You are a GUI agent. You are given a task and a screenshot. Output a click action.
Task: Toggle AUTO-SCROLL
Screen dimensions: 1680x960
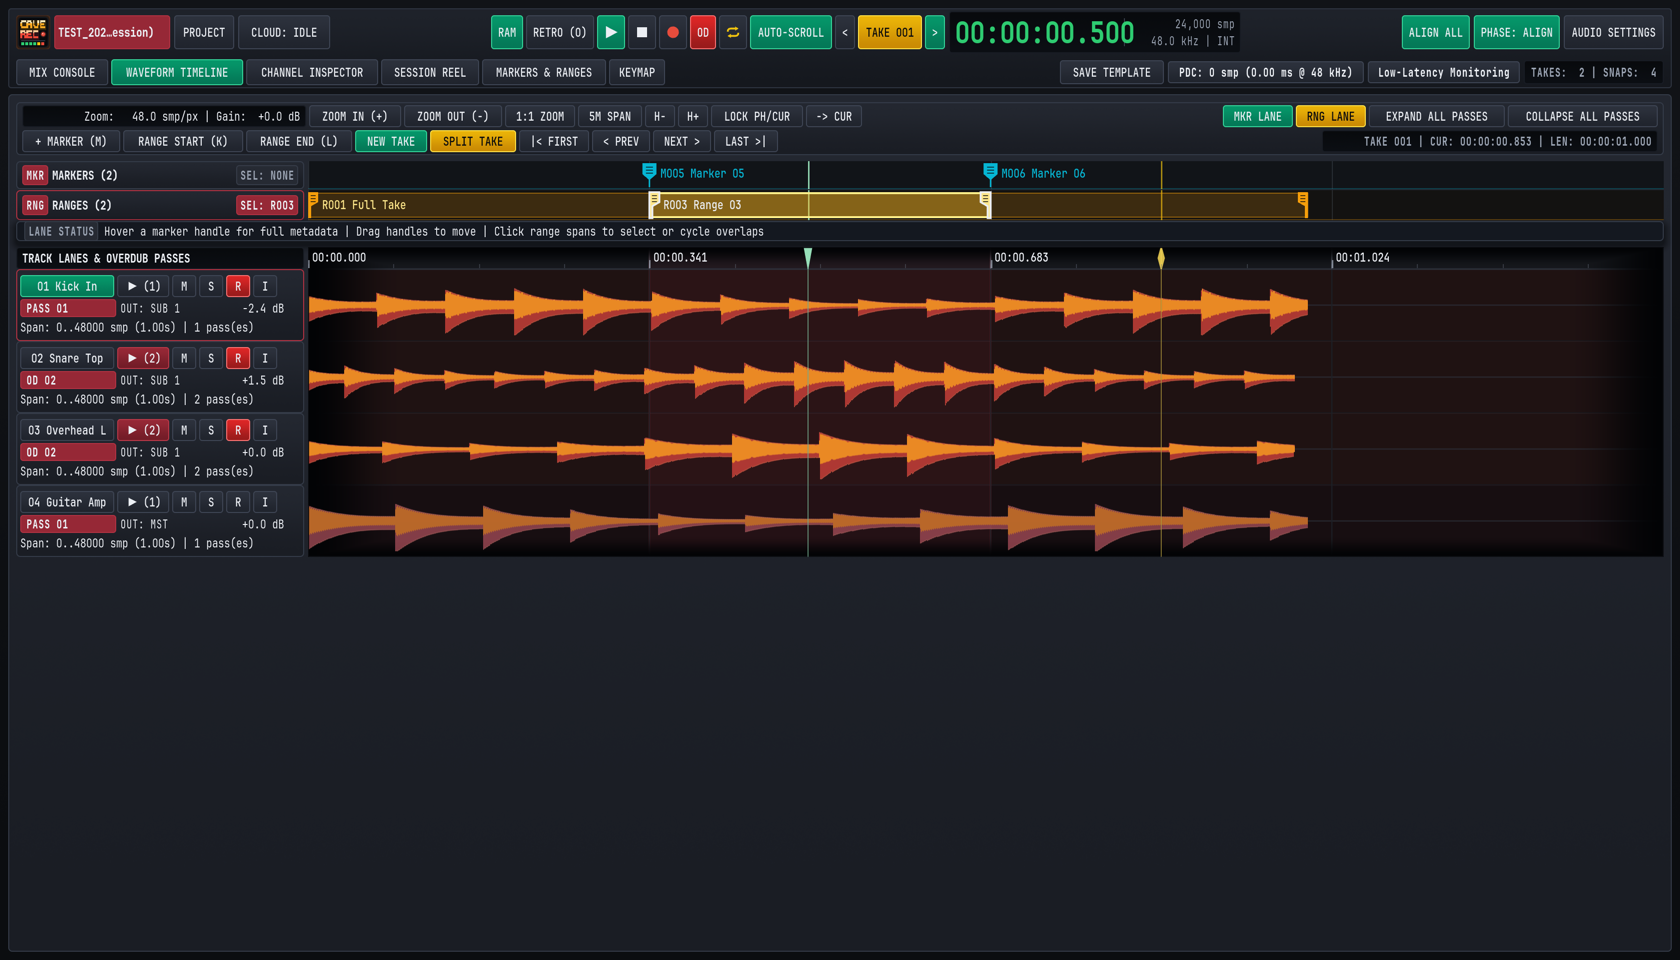[790, 32]
